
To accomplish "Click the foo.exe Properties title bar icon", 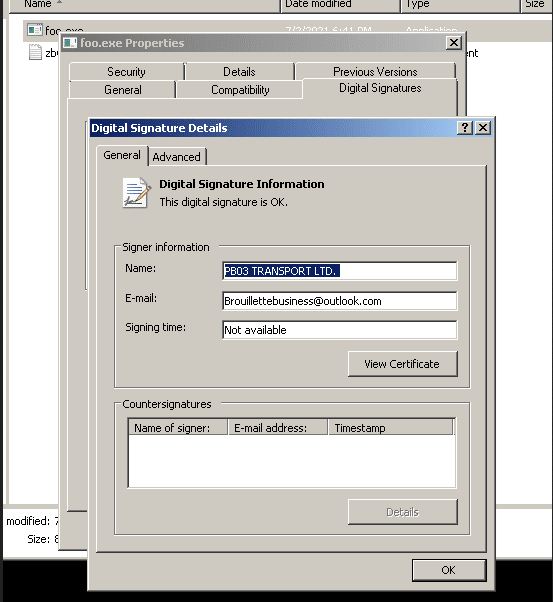I will [70, 43].
